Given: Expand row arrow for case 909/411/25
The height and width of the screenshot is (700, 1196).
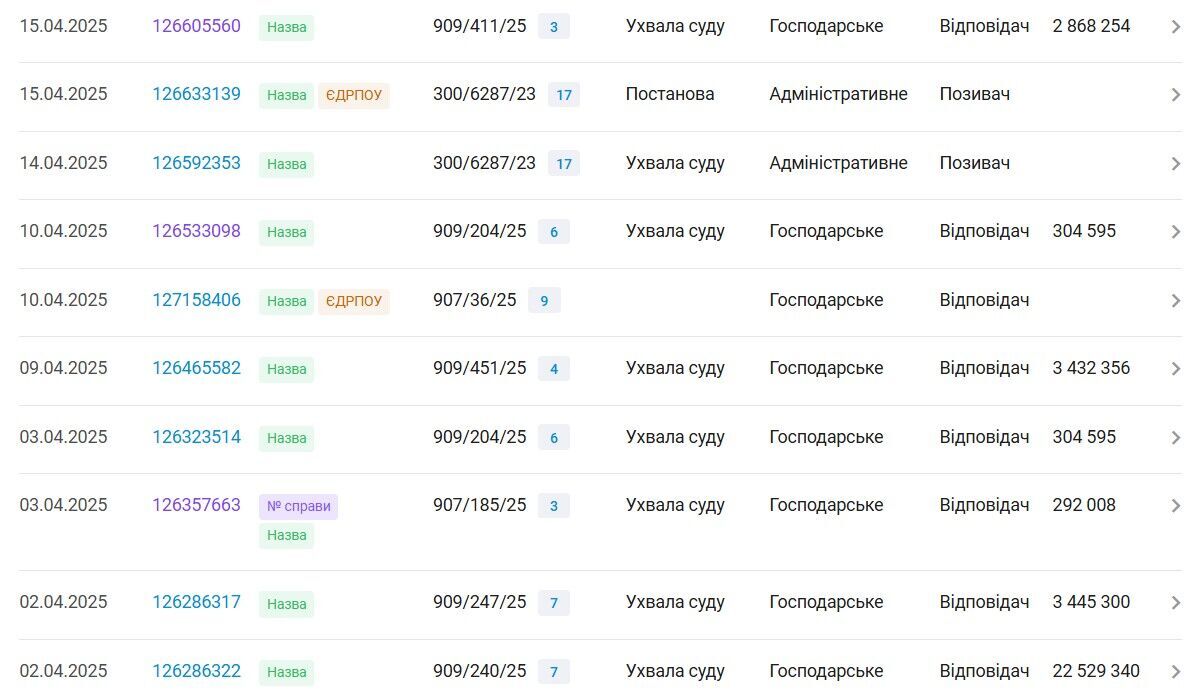Looking at the screenshot, I should 1175,27.
